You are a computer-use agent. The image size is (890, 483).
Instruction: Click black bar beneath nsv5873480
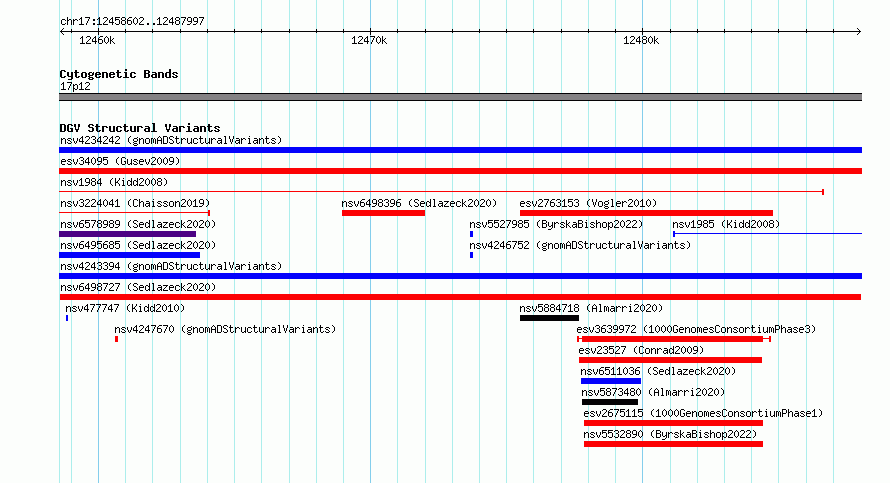tap(610, 402)
